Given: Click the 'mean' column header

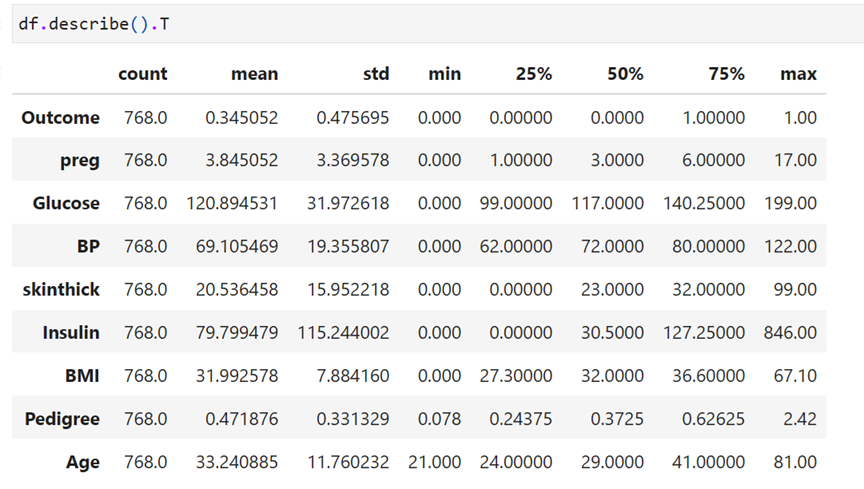Looking at the screenshot, I should (254, 74).
